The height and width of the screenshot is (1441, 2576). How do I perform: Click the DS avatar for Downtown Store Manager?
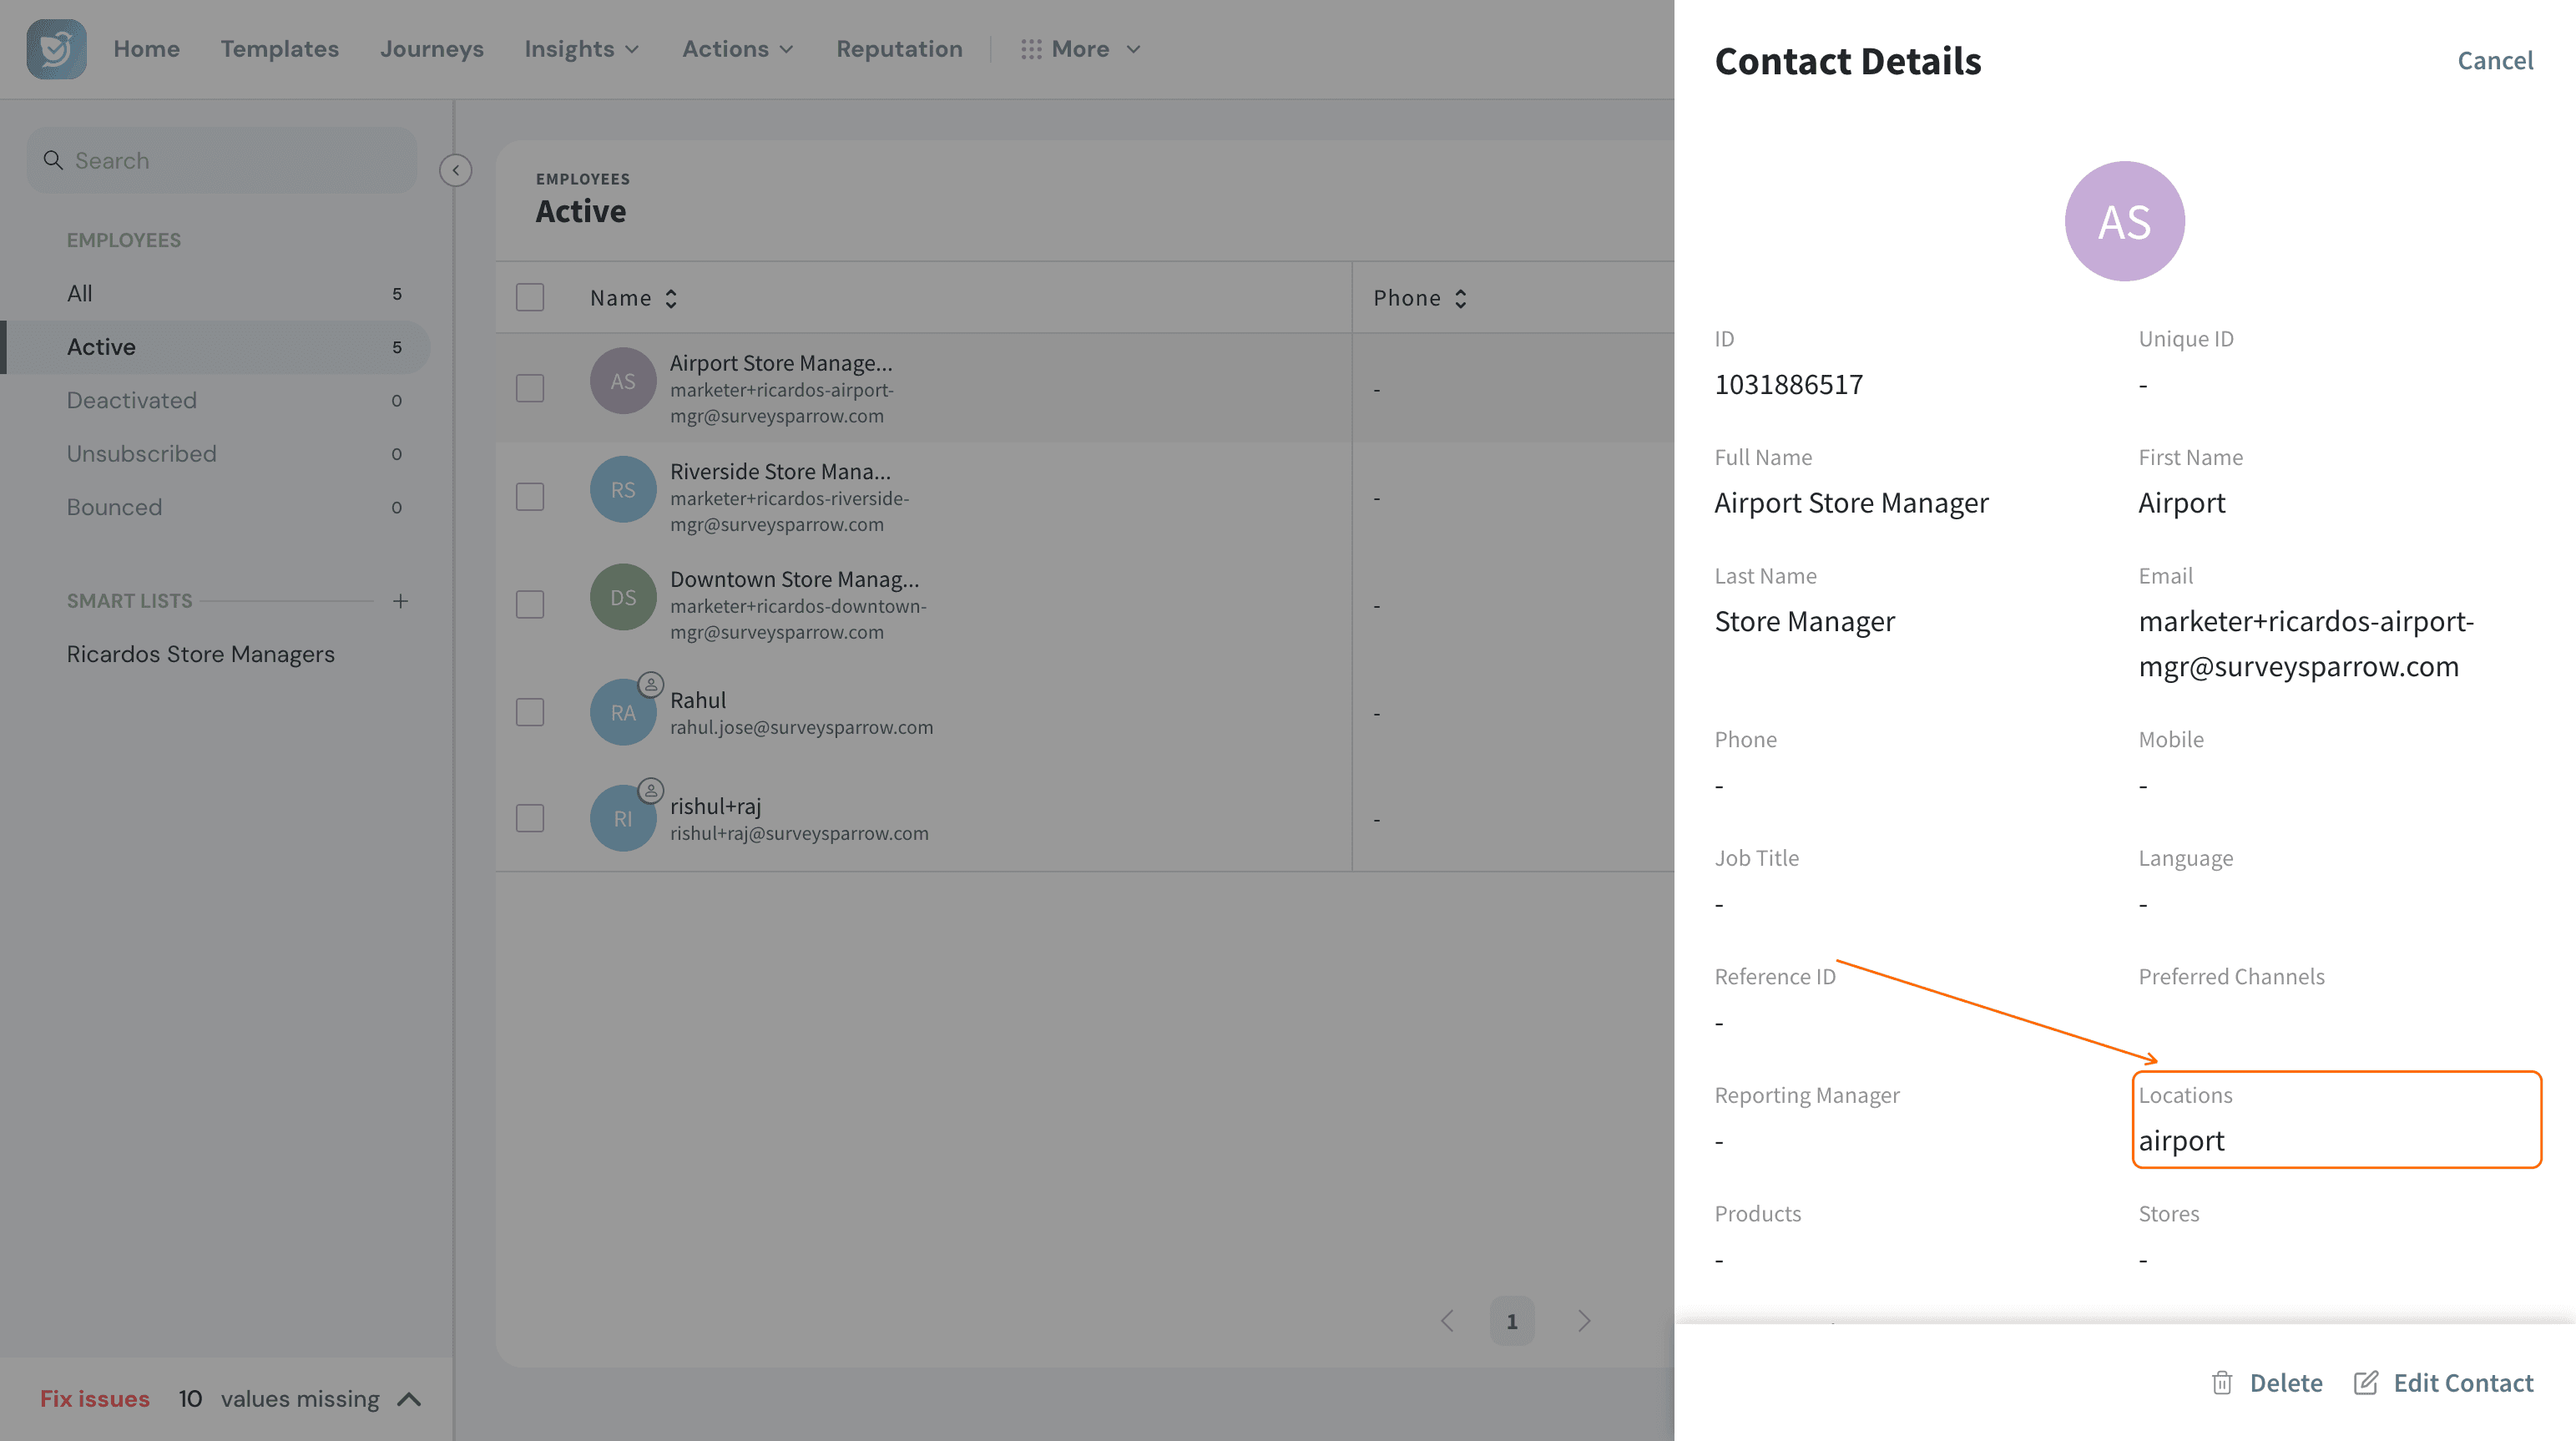point(623,597)
